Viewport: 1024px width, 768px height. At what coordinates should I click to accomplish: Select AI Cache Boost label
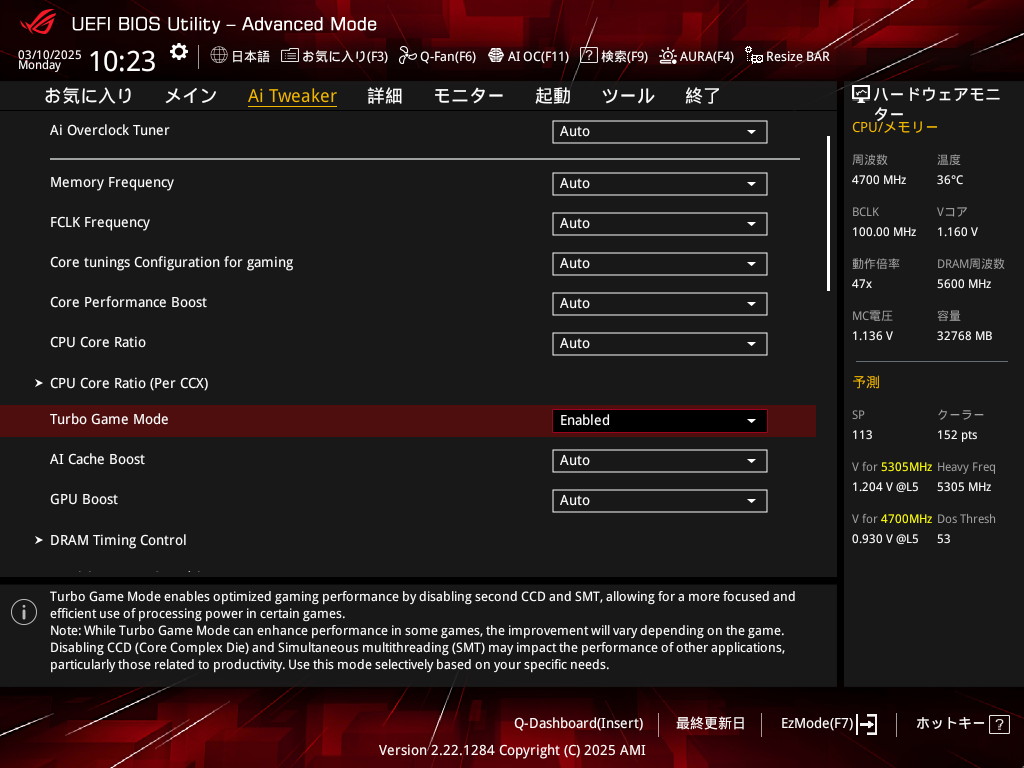pos(97,459)
